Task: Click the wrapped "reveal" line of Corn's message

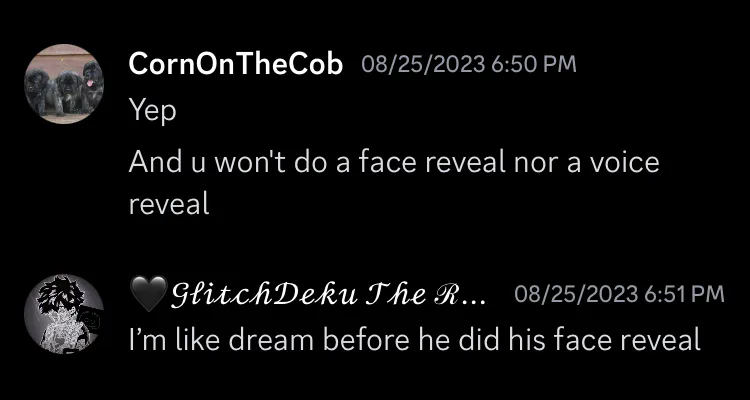Action: [169, 204]
